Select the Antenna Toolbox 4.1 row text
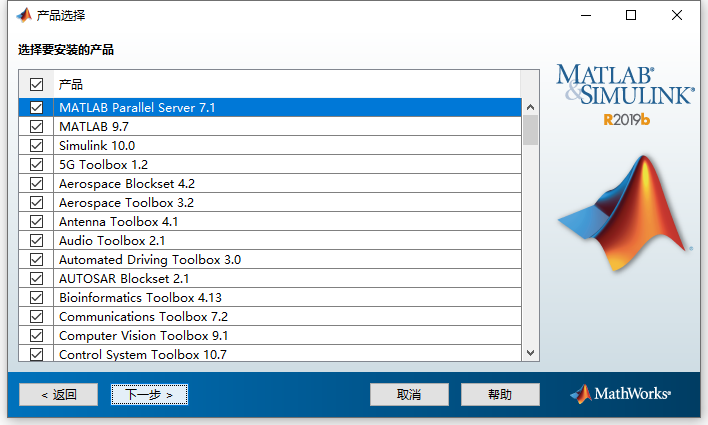This screenshot has height=425, width=708. pyautogui.click(x=118, y=221)
